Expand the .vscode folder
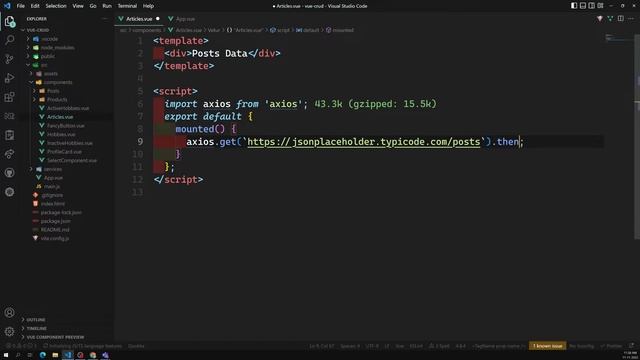 (49, 39)
